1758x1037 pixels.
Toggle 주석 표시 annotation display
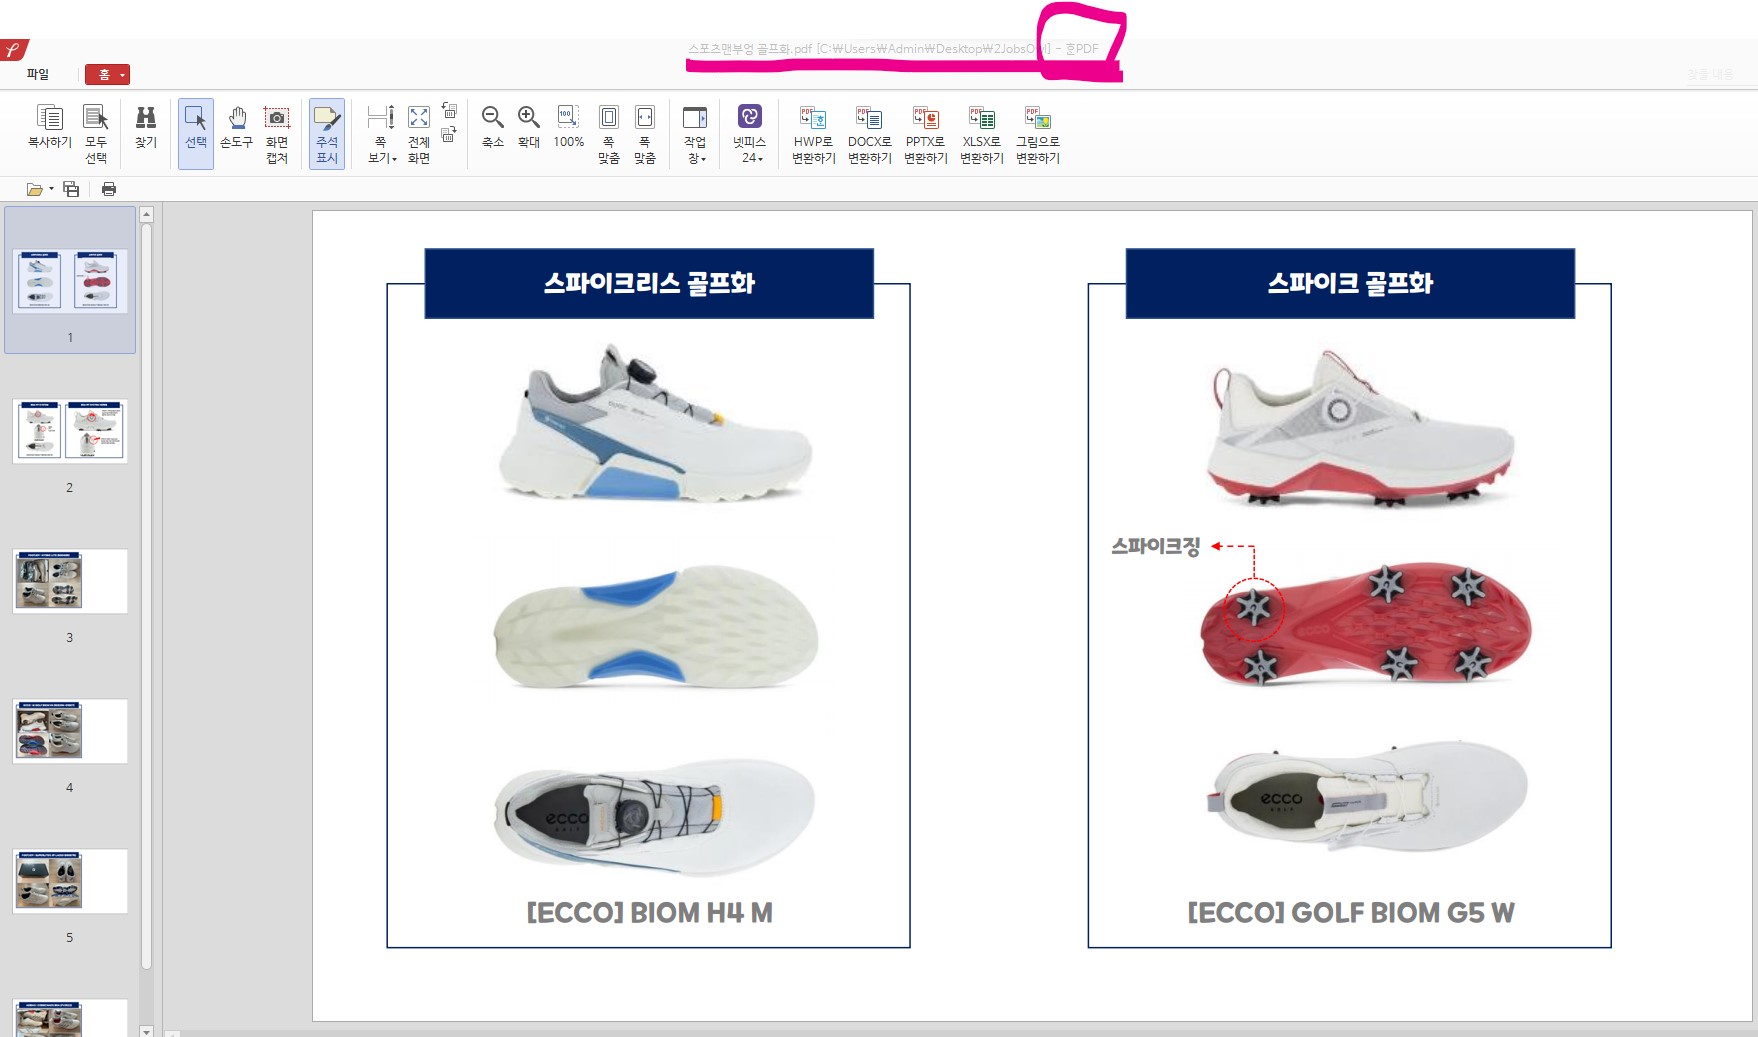tap(327, 134)
